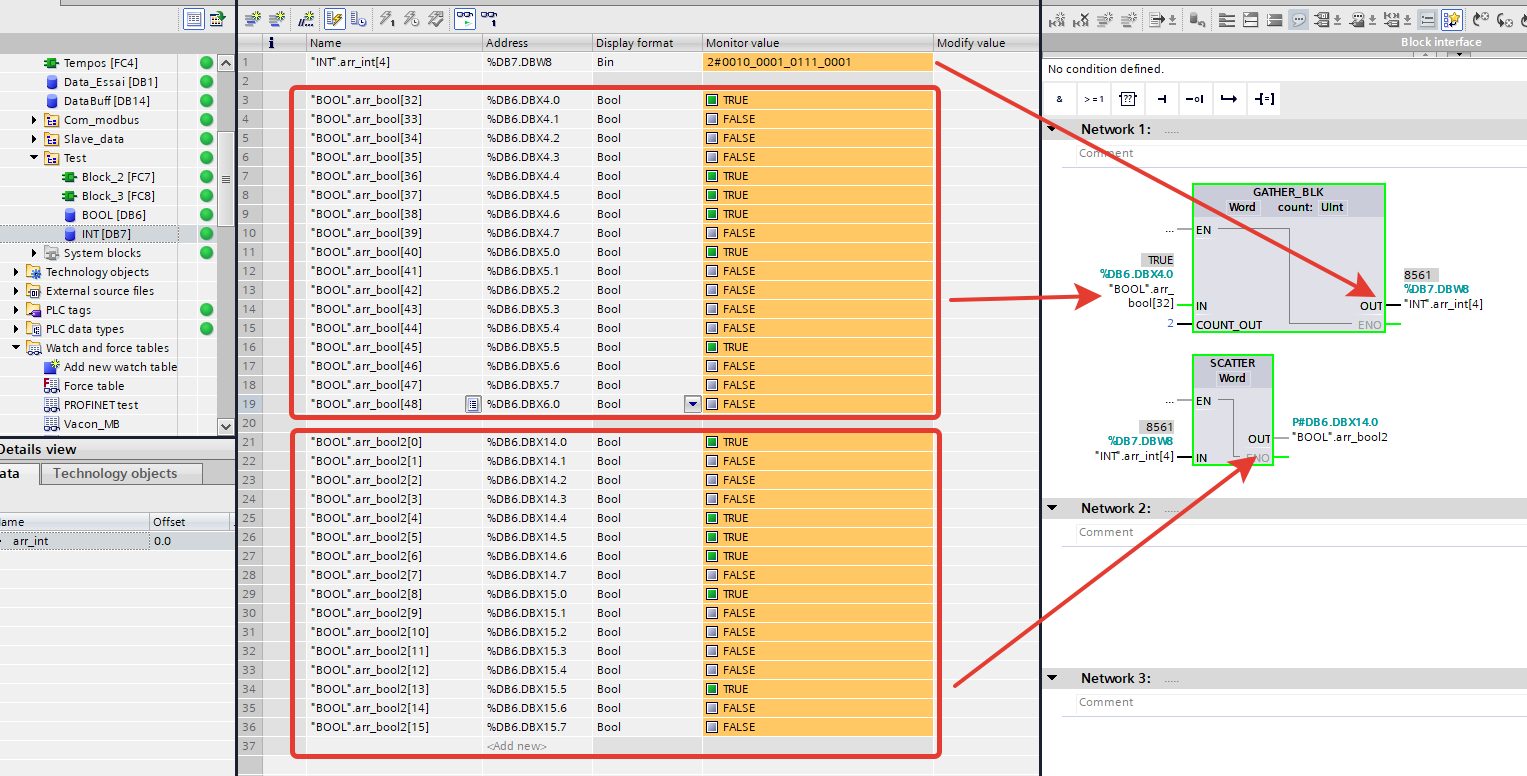
Task: Click the Monitor once glasses icon
Action: click(x=489, y=19)
